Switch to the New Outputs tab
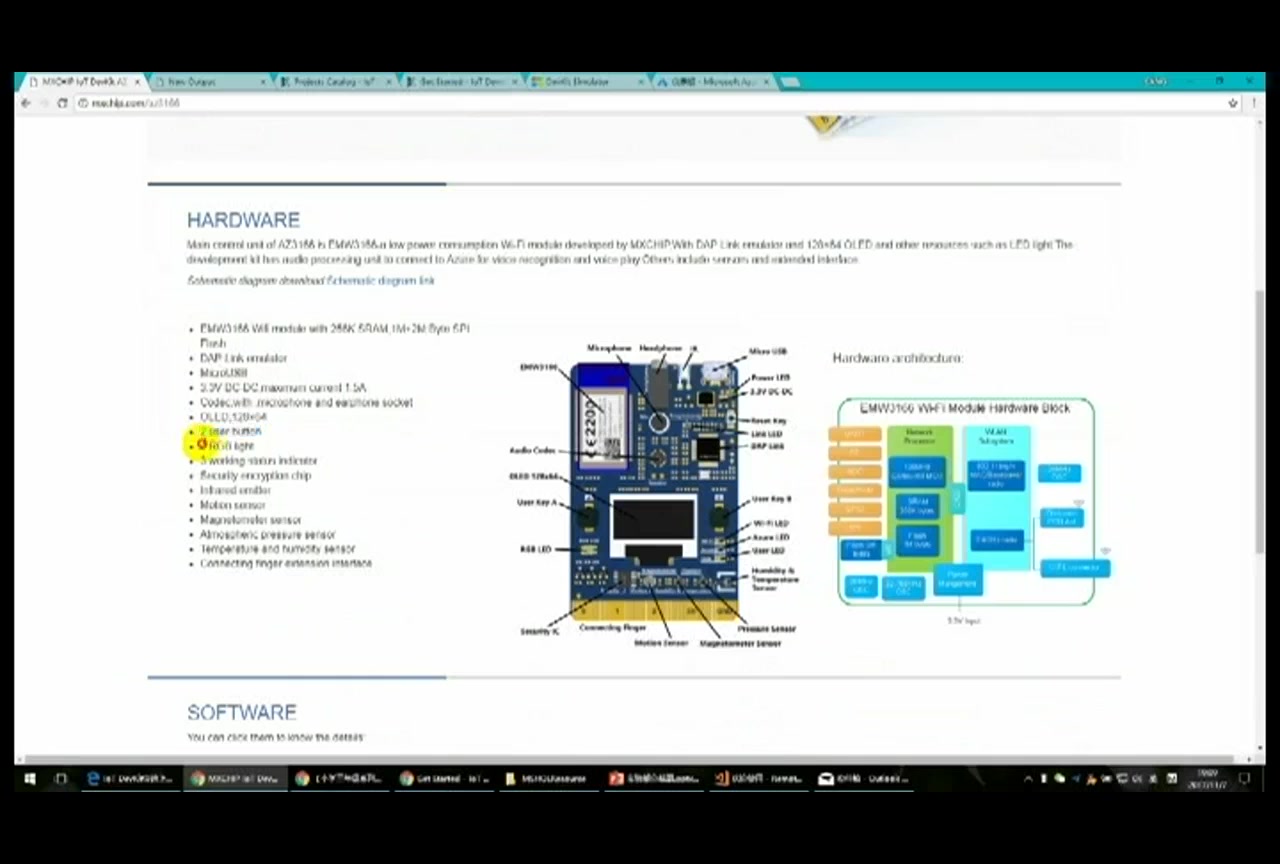Viewport: 1280px width, 864px height. (210, 82)
